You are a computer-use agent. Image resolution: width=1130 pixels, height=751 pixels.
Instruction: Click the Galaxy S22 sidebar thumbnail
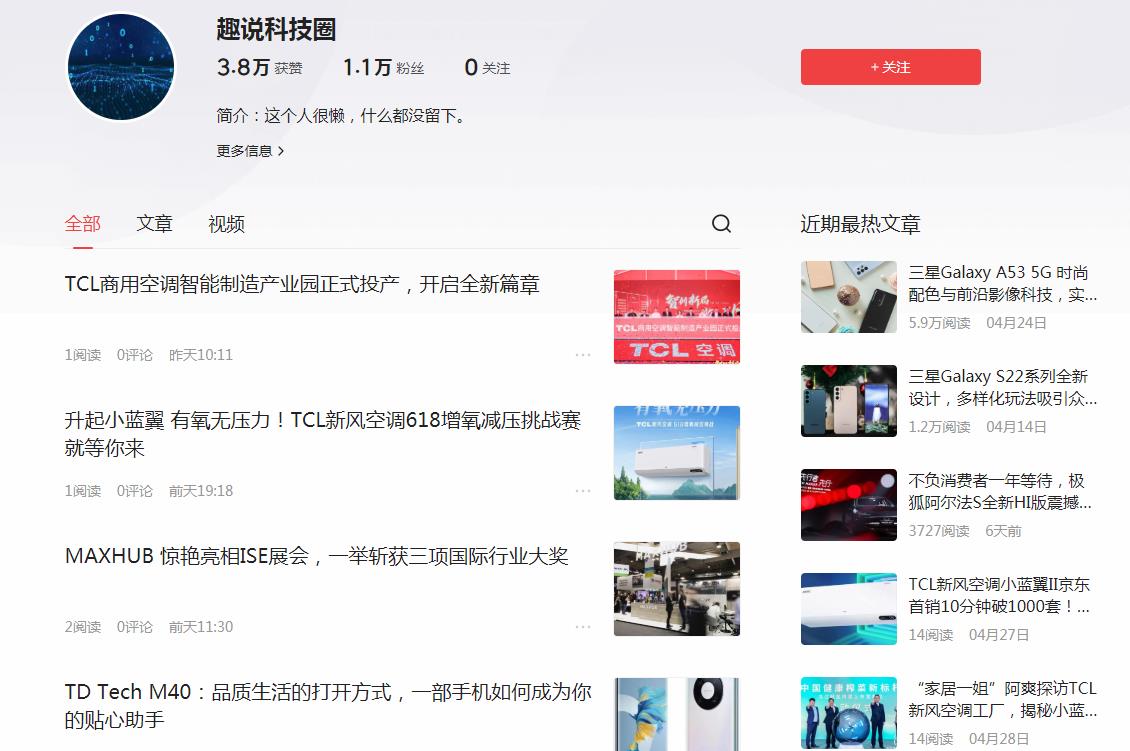coord(849,401)
